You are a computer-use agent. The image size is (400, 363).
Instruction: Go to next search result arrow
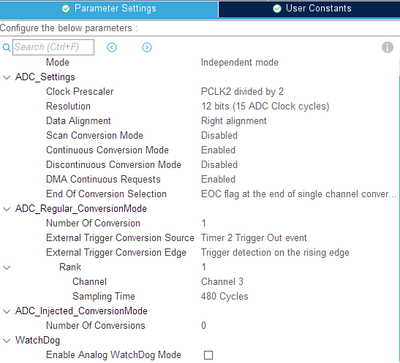147,47
